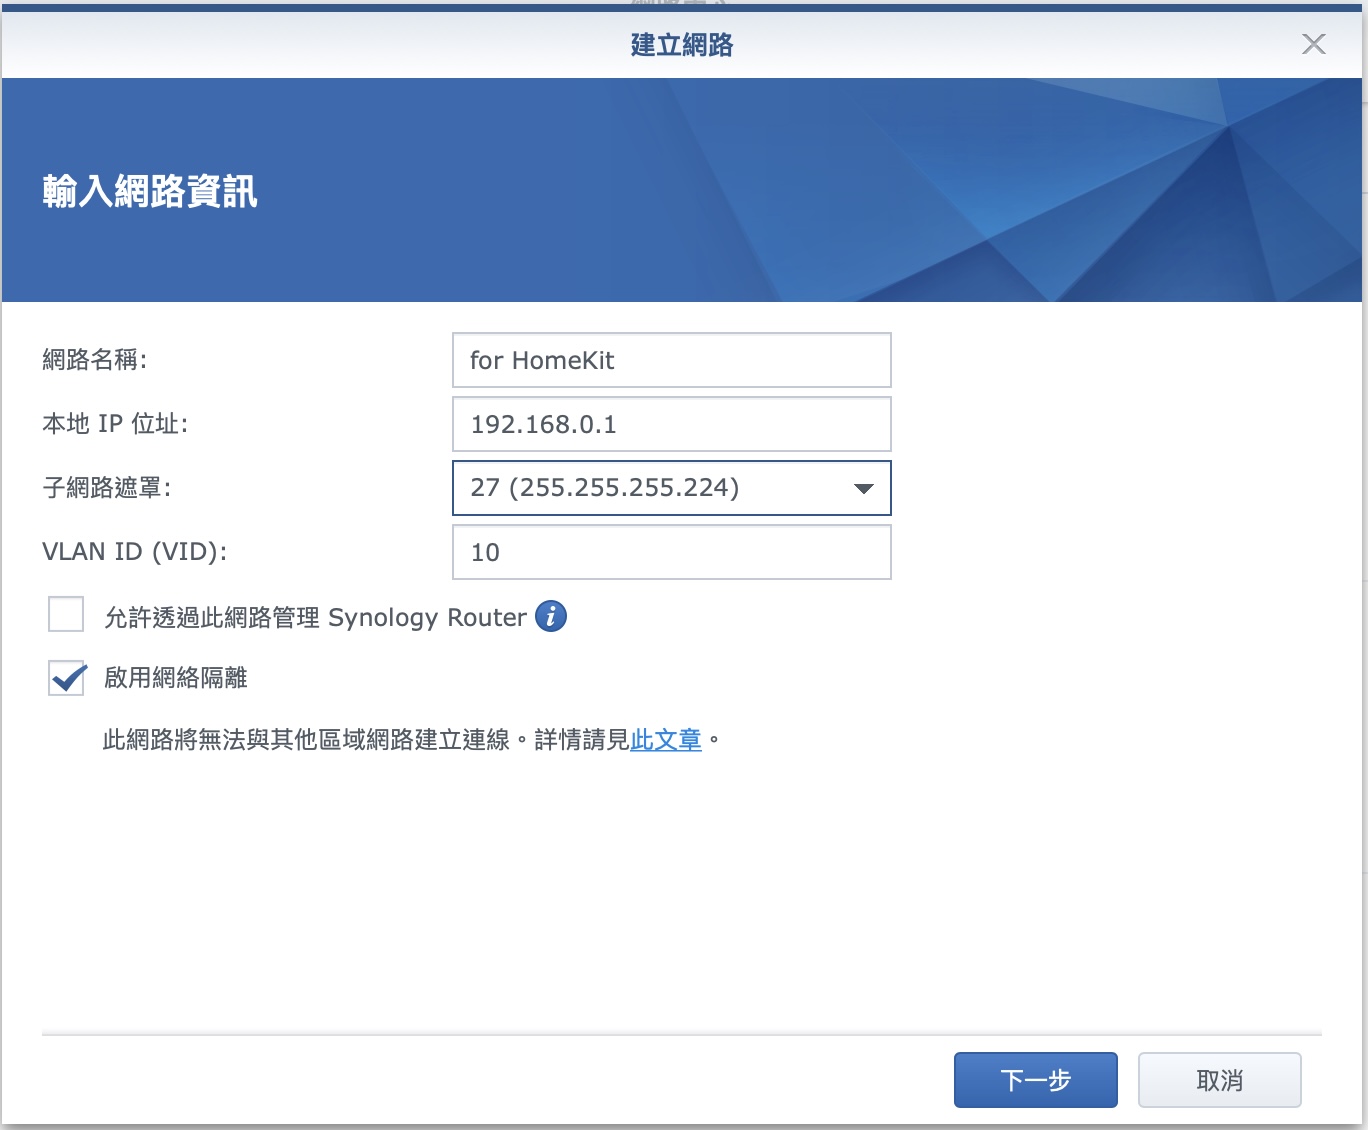Focus the 本地 IP 位址 field 192.168.0.1
Viewport: 1368px width, 1130px height.
[671, 424]
